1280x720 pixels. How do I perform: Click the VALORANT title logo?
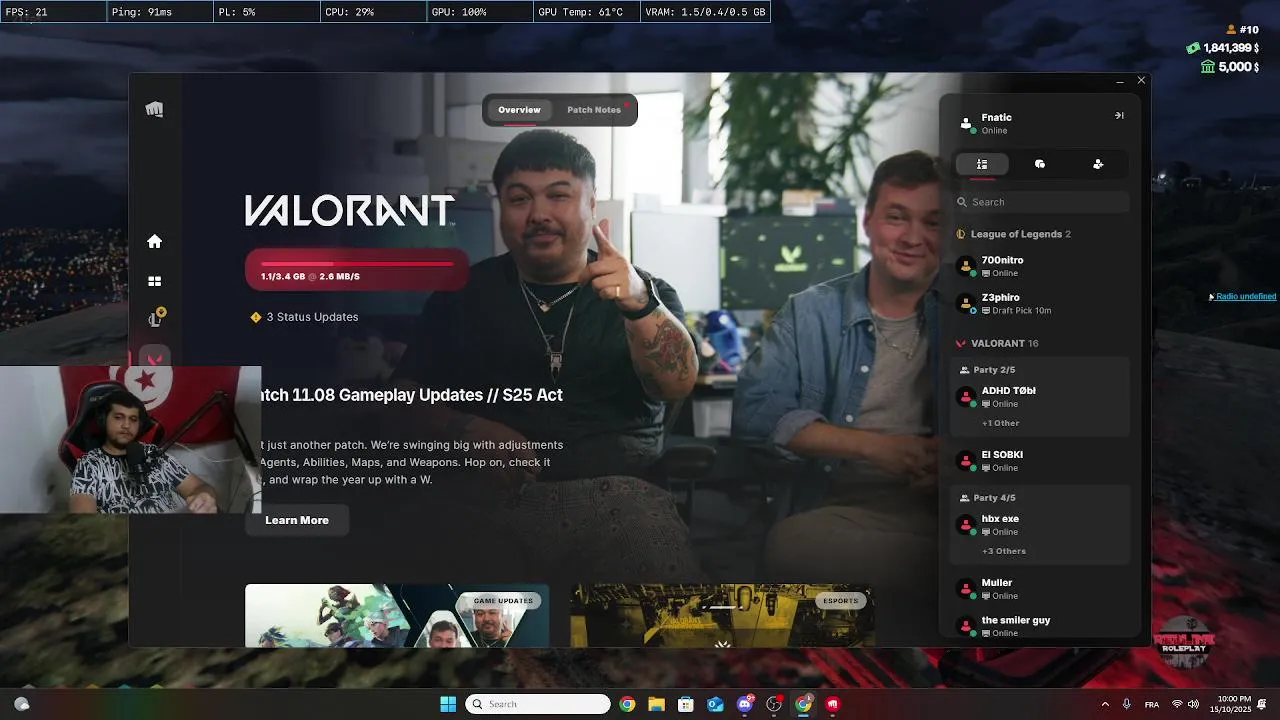pyautogui.click(x=350, y=210)
